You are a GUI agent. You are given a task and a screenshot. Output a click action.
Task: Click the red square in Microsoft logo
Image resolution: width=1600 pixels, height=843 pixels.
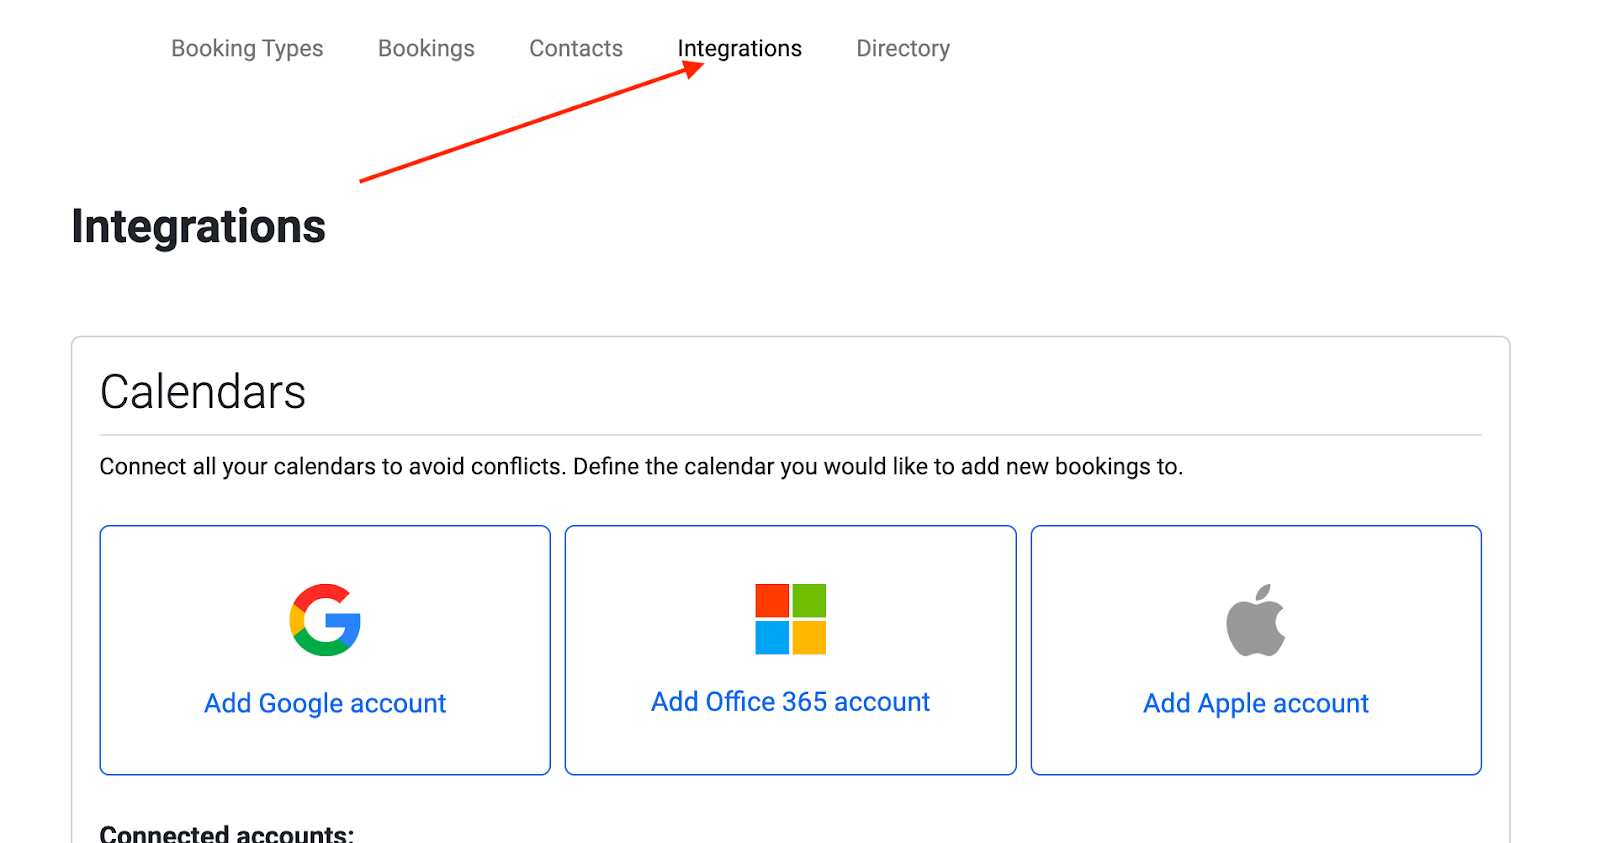pyautogui.click(x=772, y=601)
